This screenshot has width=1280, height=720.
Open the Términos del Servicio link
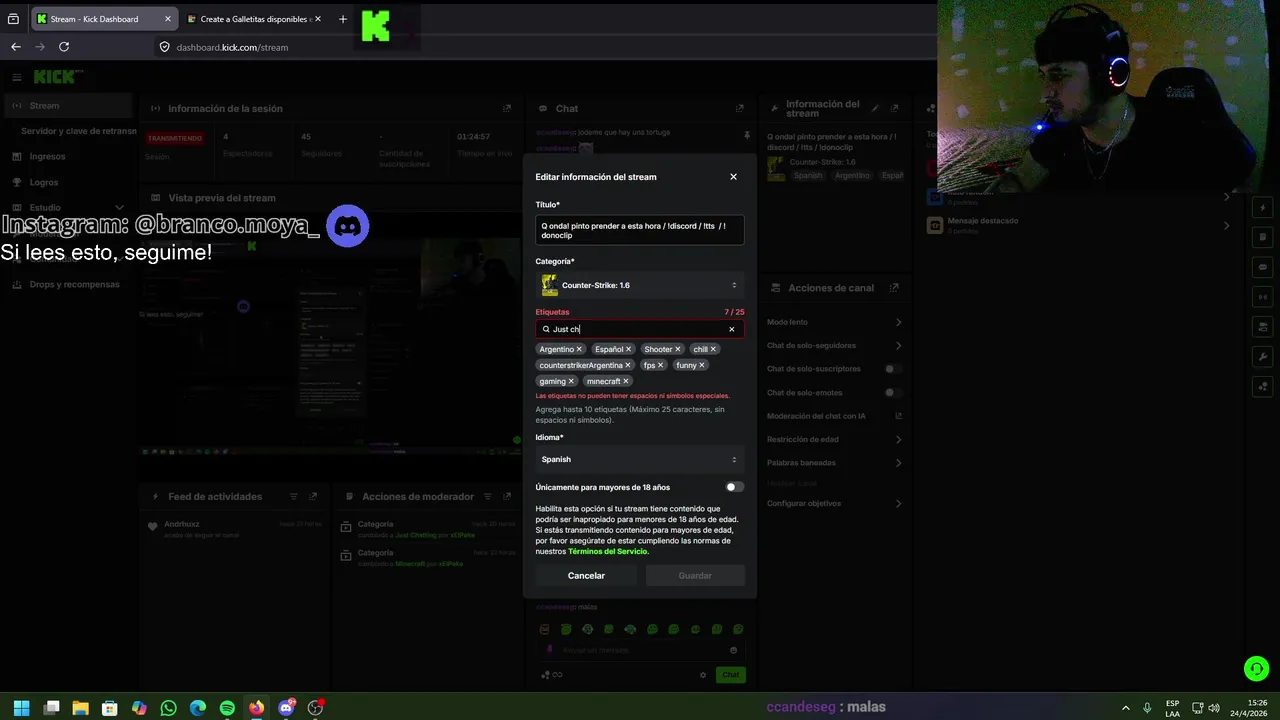tap(608, 551)
